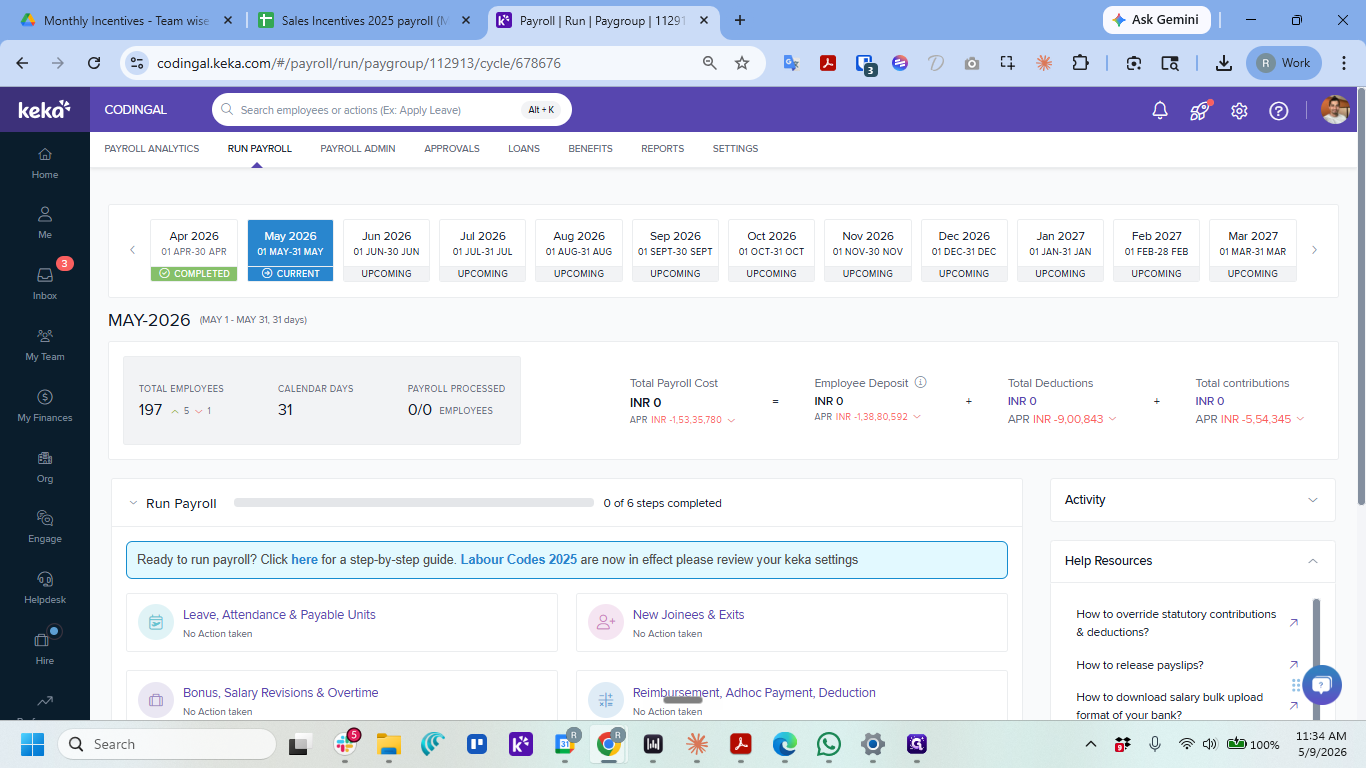
Task: Click Employee Deposit info icon
Action: pos(921,382)
